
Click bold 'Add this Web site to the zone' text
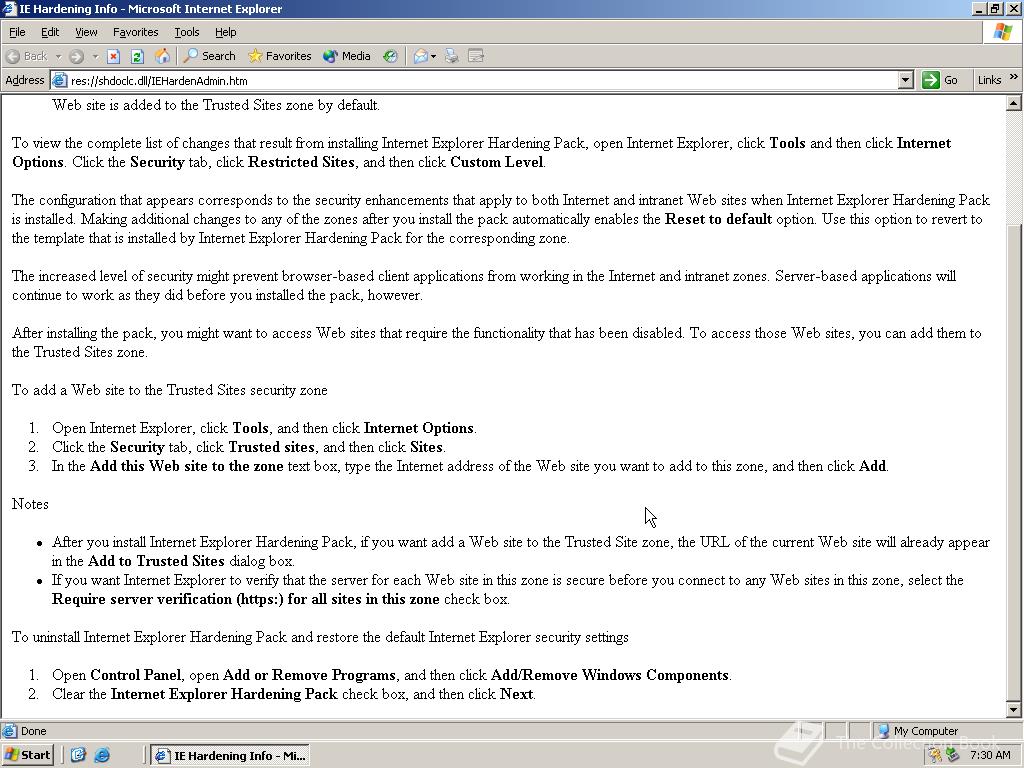[x=187, y=466]
